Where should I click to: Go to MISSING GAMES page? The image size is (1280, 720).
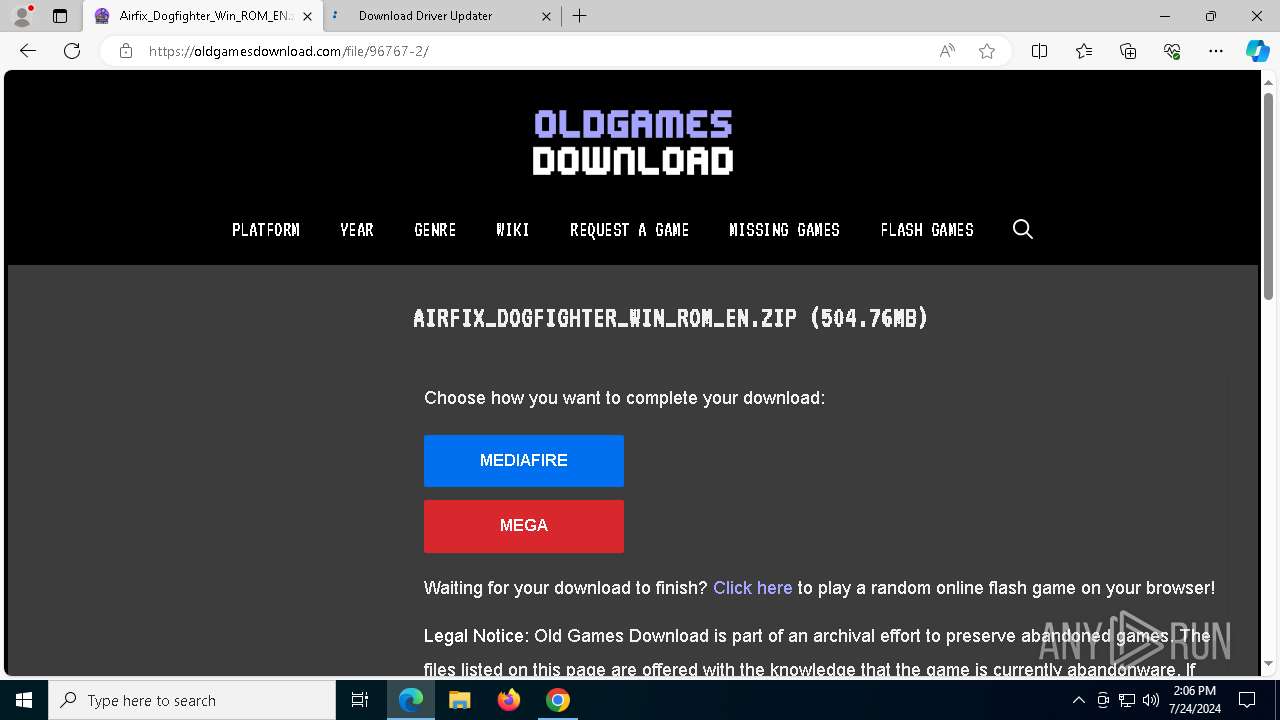[x=785, y=230]
